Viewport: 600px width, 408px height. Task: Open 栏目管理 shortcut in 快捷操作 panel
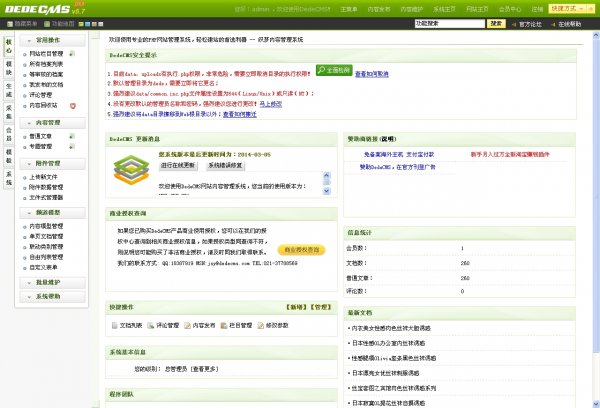point(236,325)
